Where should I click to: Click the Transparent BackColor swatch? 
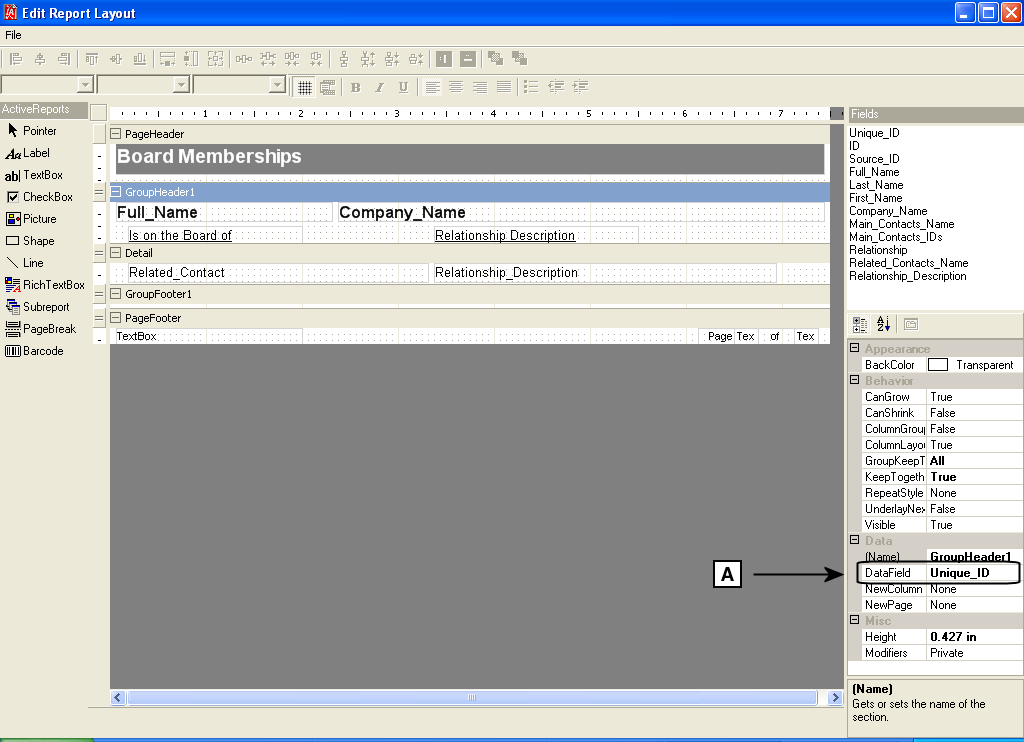pos(938,364)
